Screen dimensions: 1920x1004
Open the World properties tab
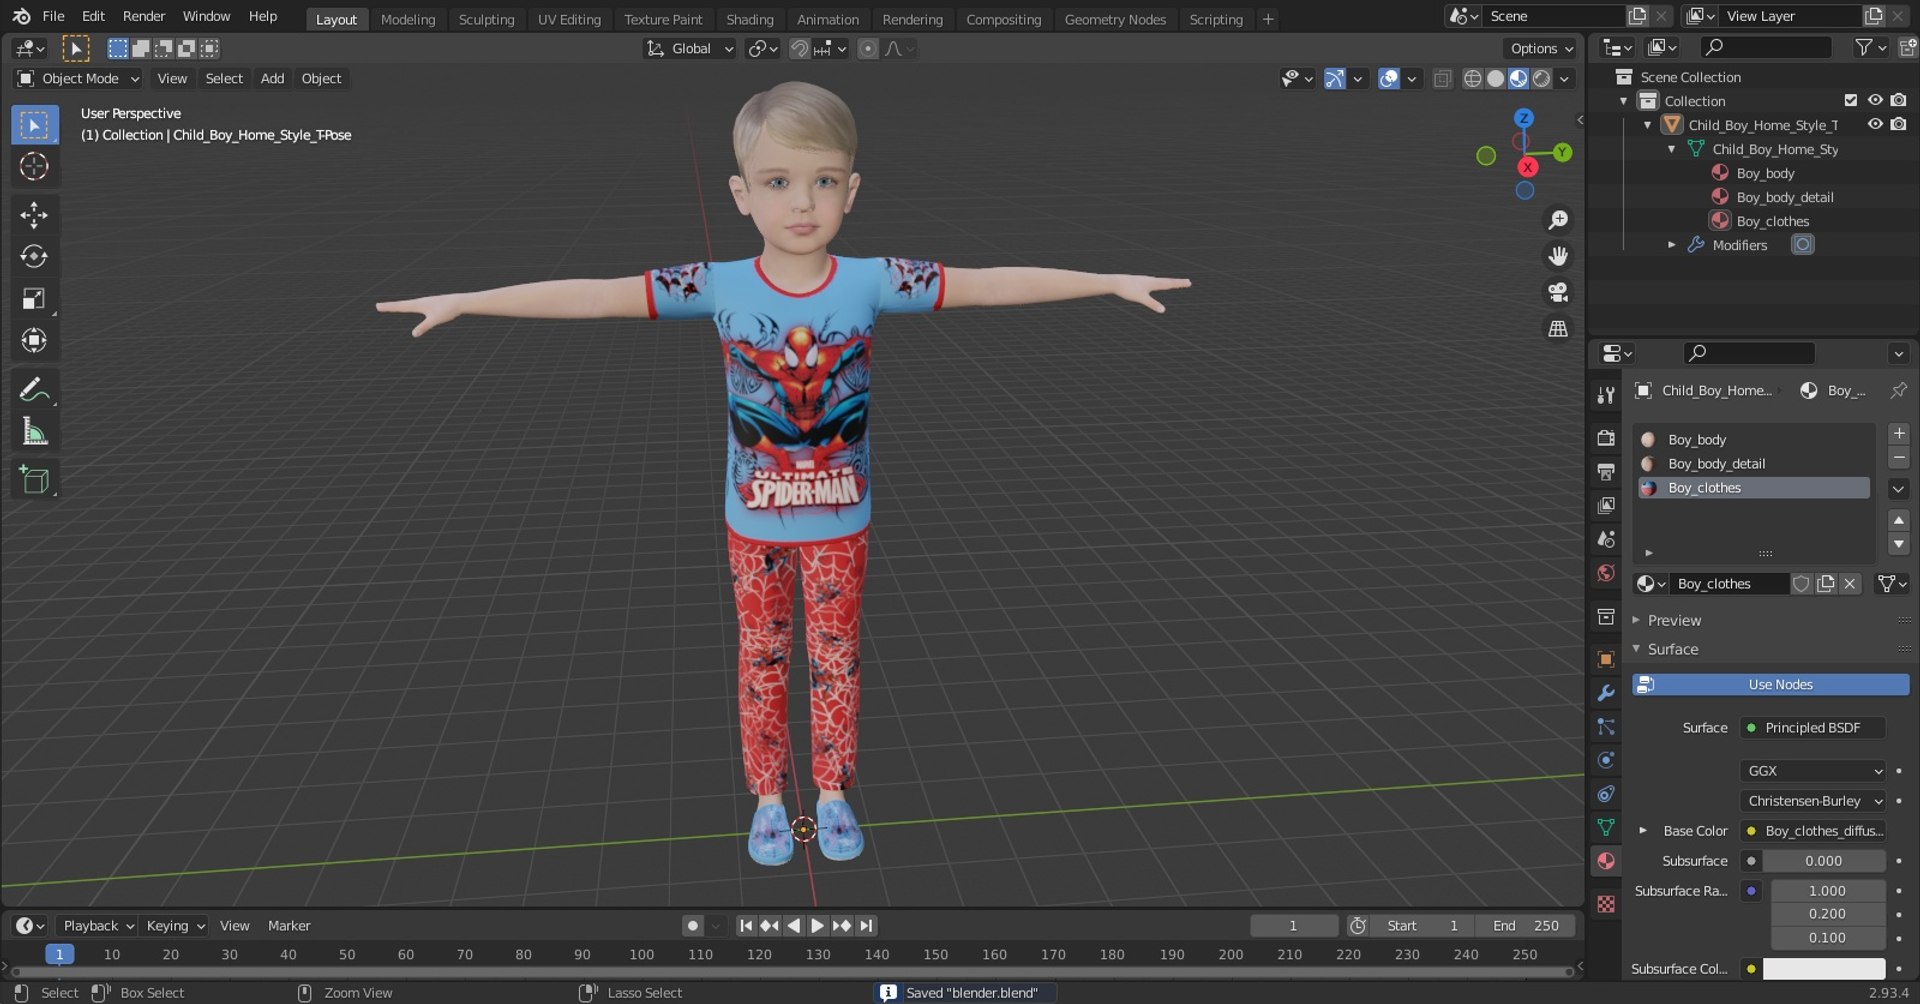click(x=1606, y=573)
